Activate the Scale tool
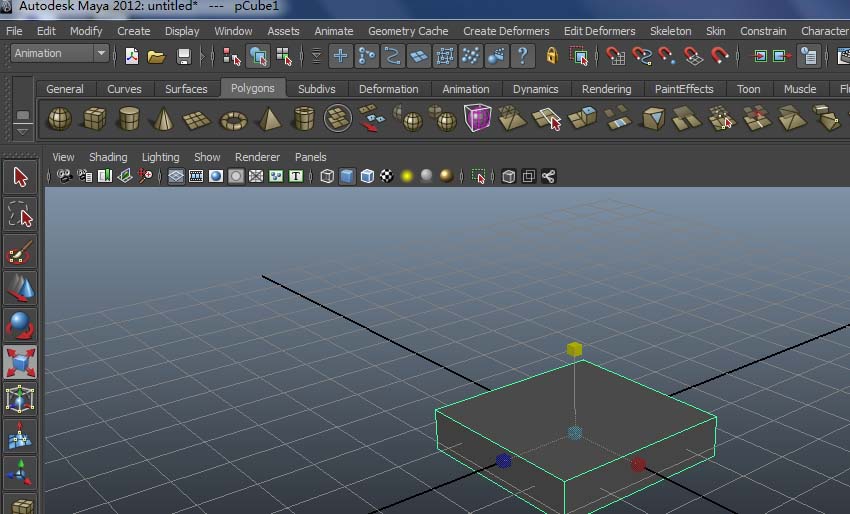The height and width of the screenshot is (514, 850). click(20, 362)
